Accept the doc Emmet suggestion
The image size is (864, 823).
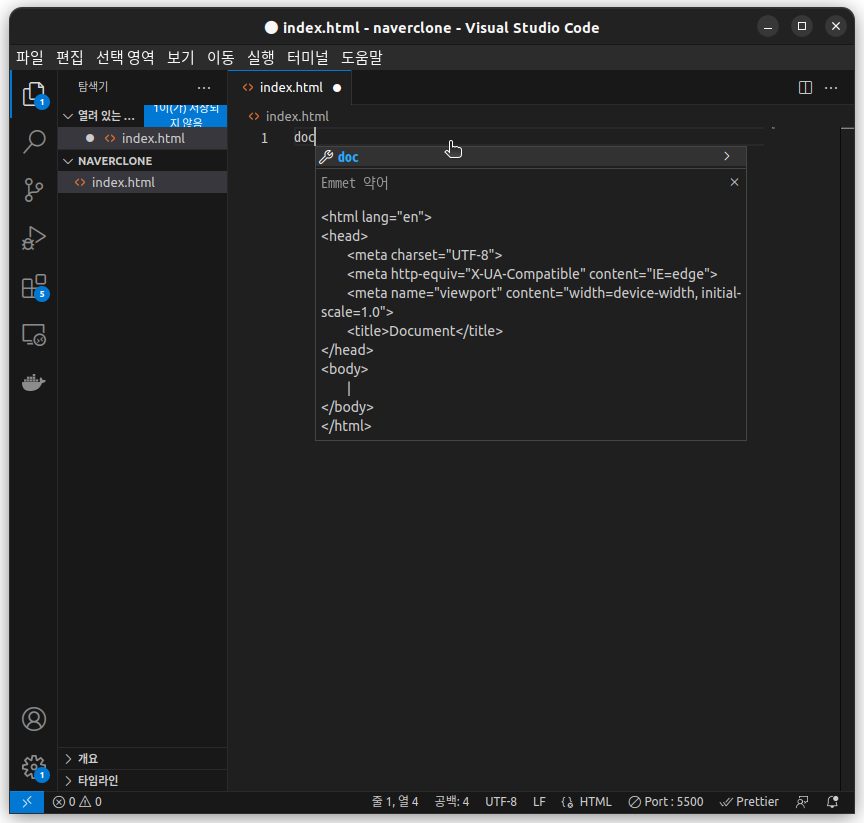tap(530, 157)
